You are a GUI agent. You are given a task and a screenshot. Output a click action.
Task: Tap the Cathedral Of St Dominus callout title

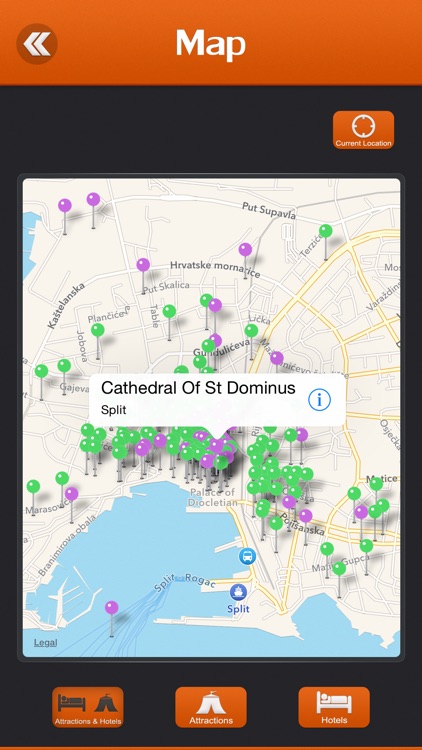pyautogui.click(x=198, y=388)
